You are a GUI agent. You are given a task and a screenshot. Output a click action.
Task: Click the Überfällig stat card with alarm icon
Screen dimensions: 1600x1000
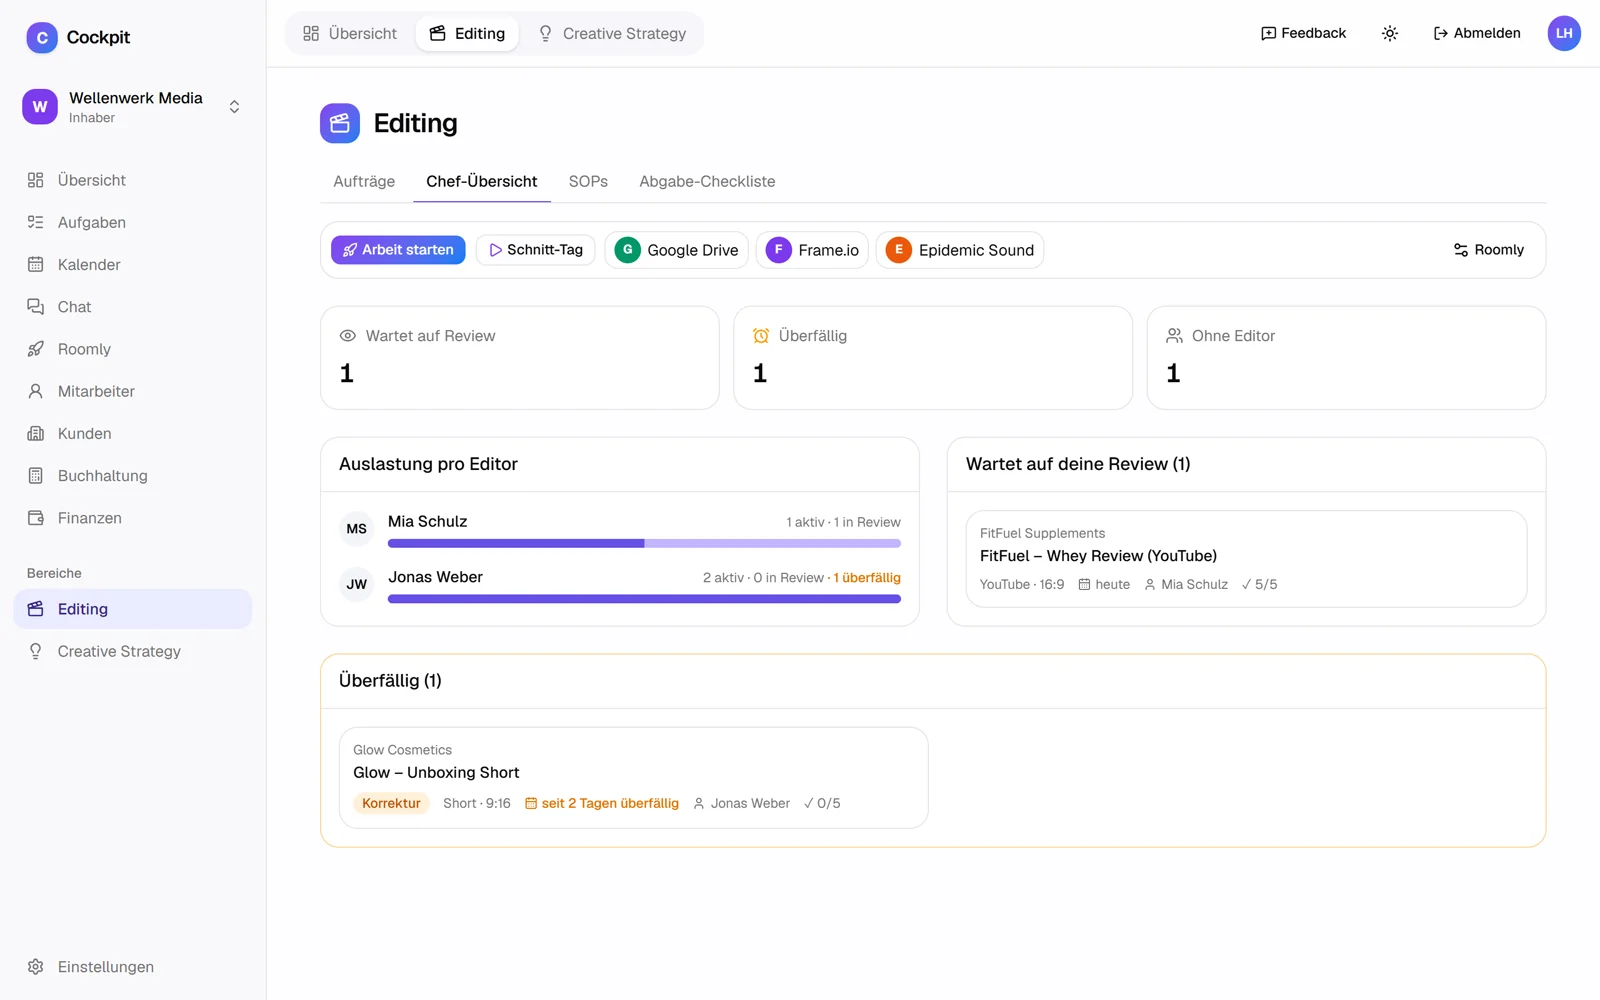933,358
